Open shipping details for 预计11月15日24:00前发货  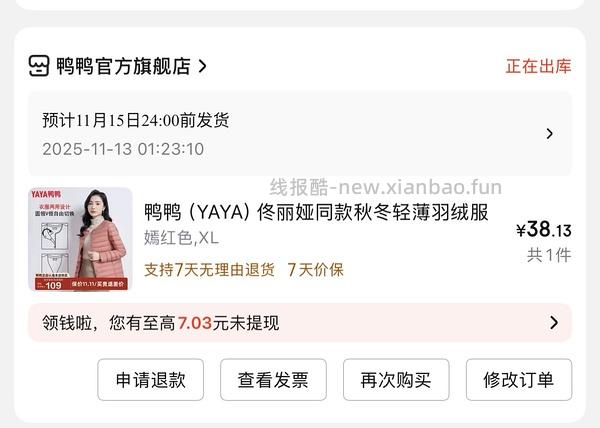tap(300, 133)
